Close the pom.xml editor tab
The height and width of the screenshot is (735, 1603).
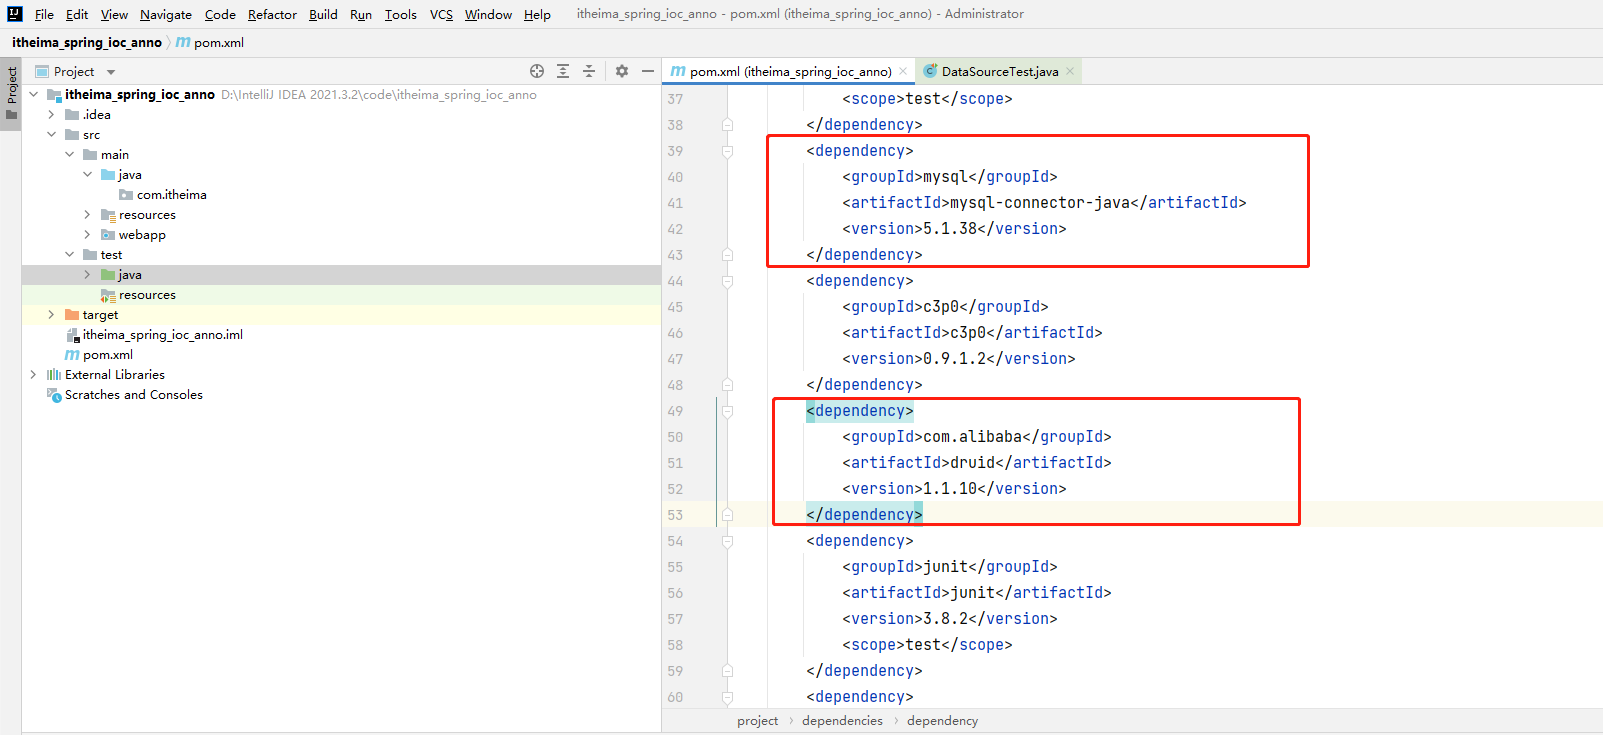click(903, 71)
